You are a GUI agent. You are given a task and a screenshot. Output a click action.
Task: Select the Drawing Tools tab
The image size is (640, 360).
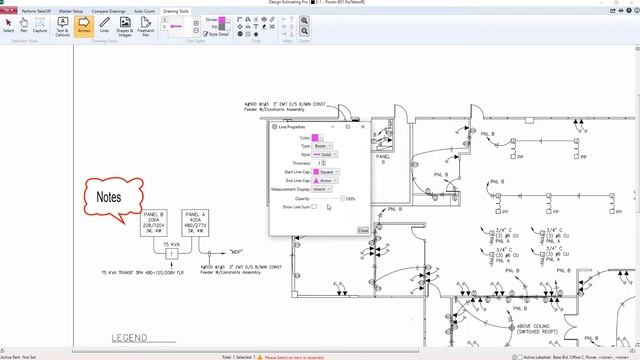point(176,11)
